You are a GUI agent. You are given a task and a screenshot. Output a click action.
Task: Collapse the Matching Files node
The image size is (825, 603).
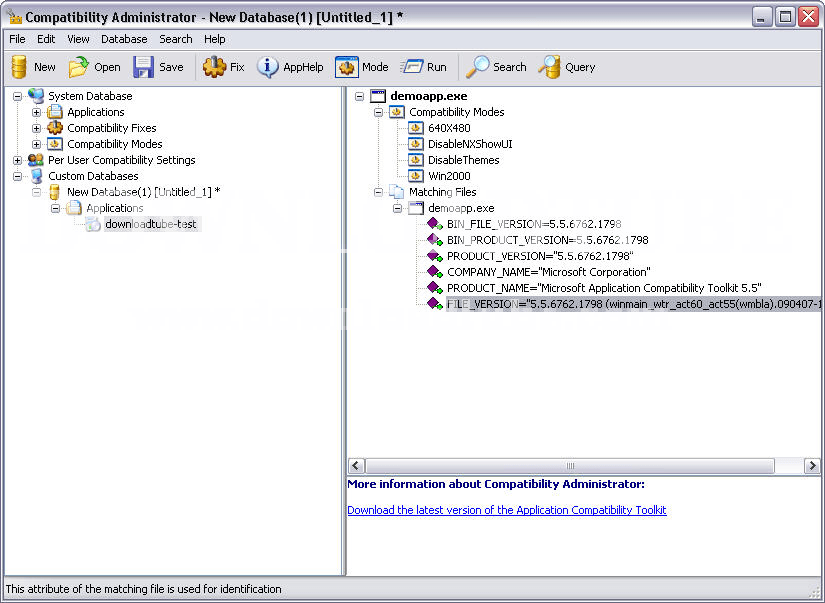[x=379, y=192]
